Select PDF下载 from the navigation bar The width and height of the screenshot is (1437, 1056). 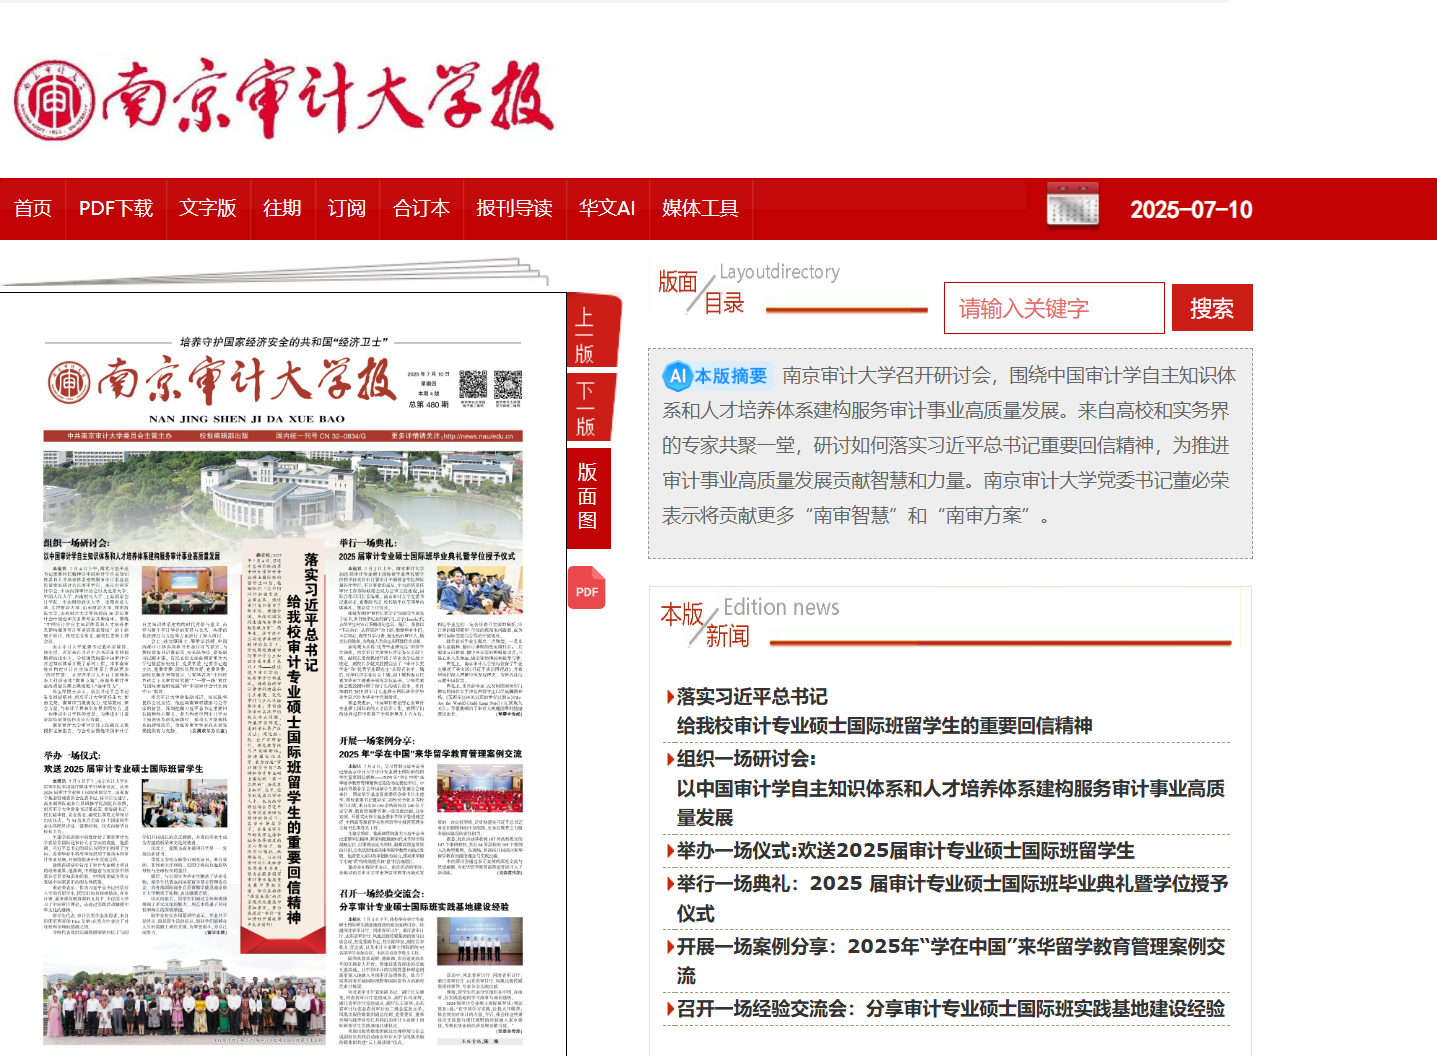click(116, 208)
